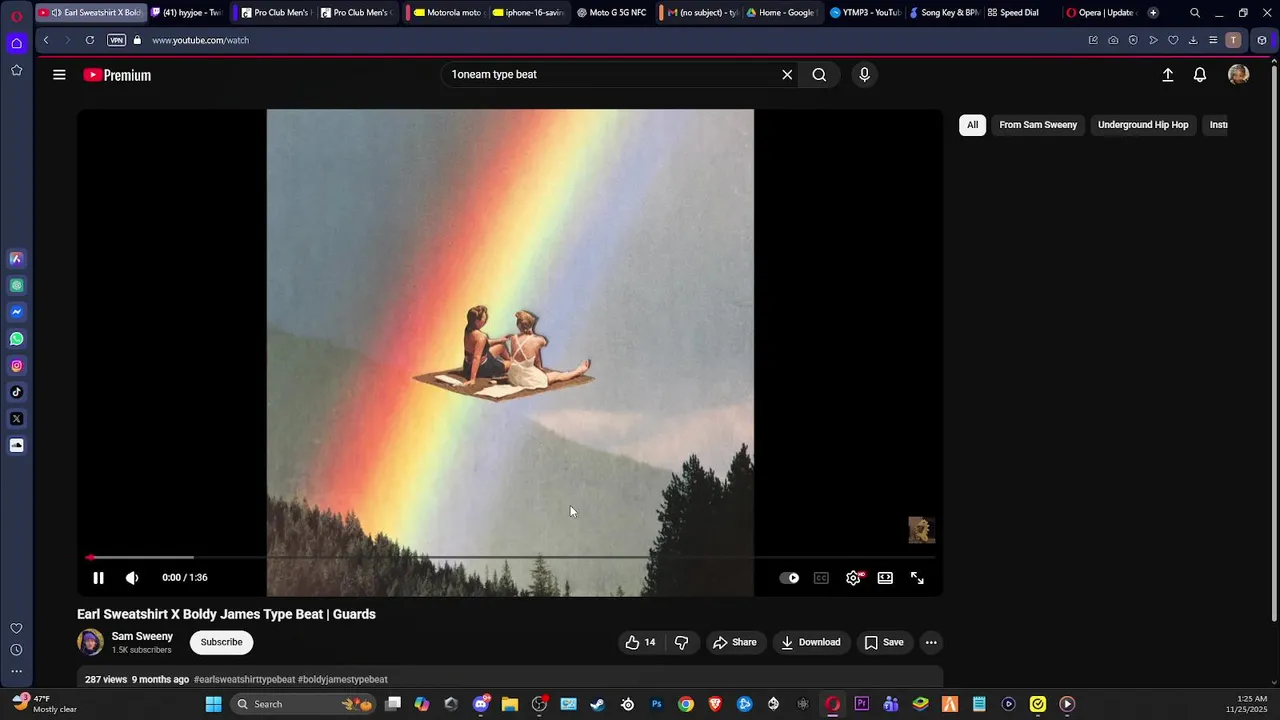This screenshot has height=720, width=1280.
Task: Open Sam Sweeny channel avatar
Action: [x=90, y=642]
